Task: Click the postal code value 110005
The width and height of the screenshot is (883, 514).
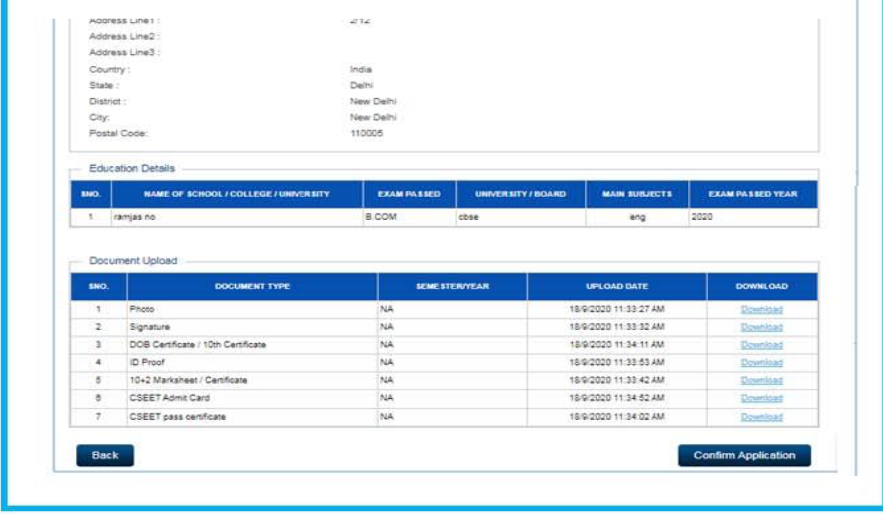Action: point(366,133)
